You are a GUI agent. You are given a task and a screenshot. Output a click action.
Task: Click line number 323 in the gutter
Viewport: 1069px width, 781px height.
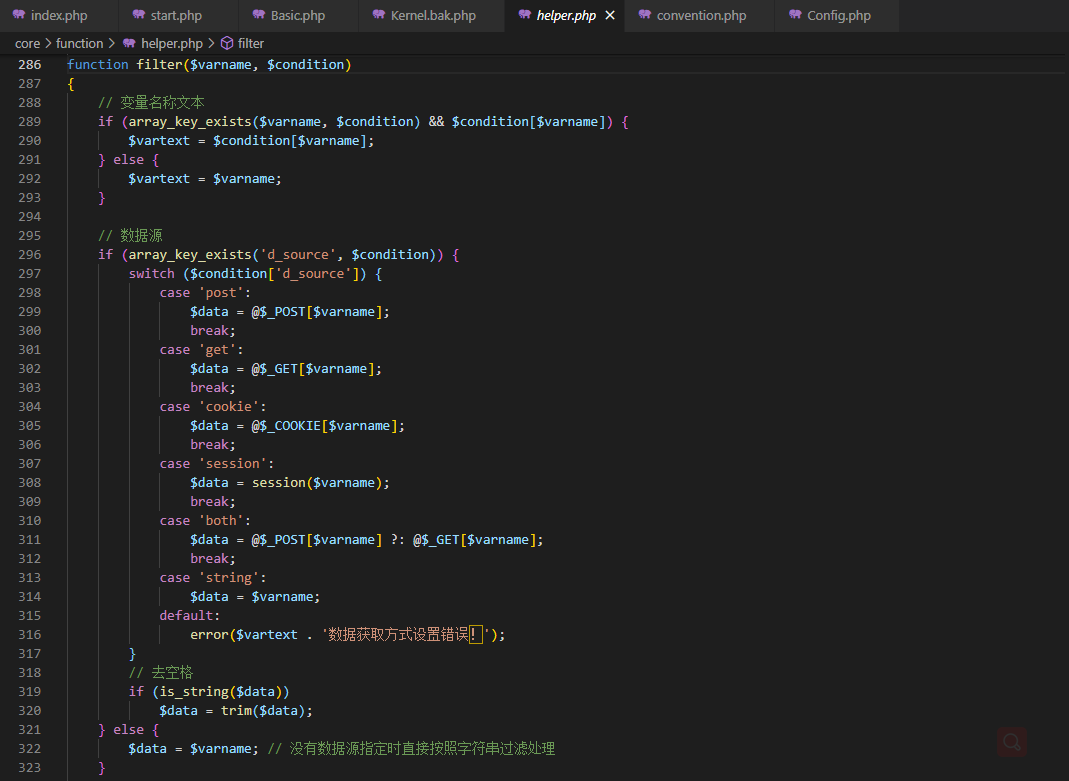(x=30, y=768)
